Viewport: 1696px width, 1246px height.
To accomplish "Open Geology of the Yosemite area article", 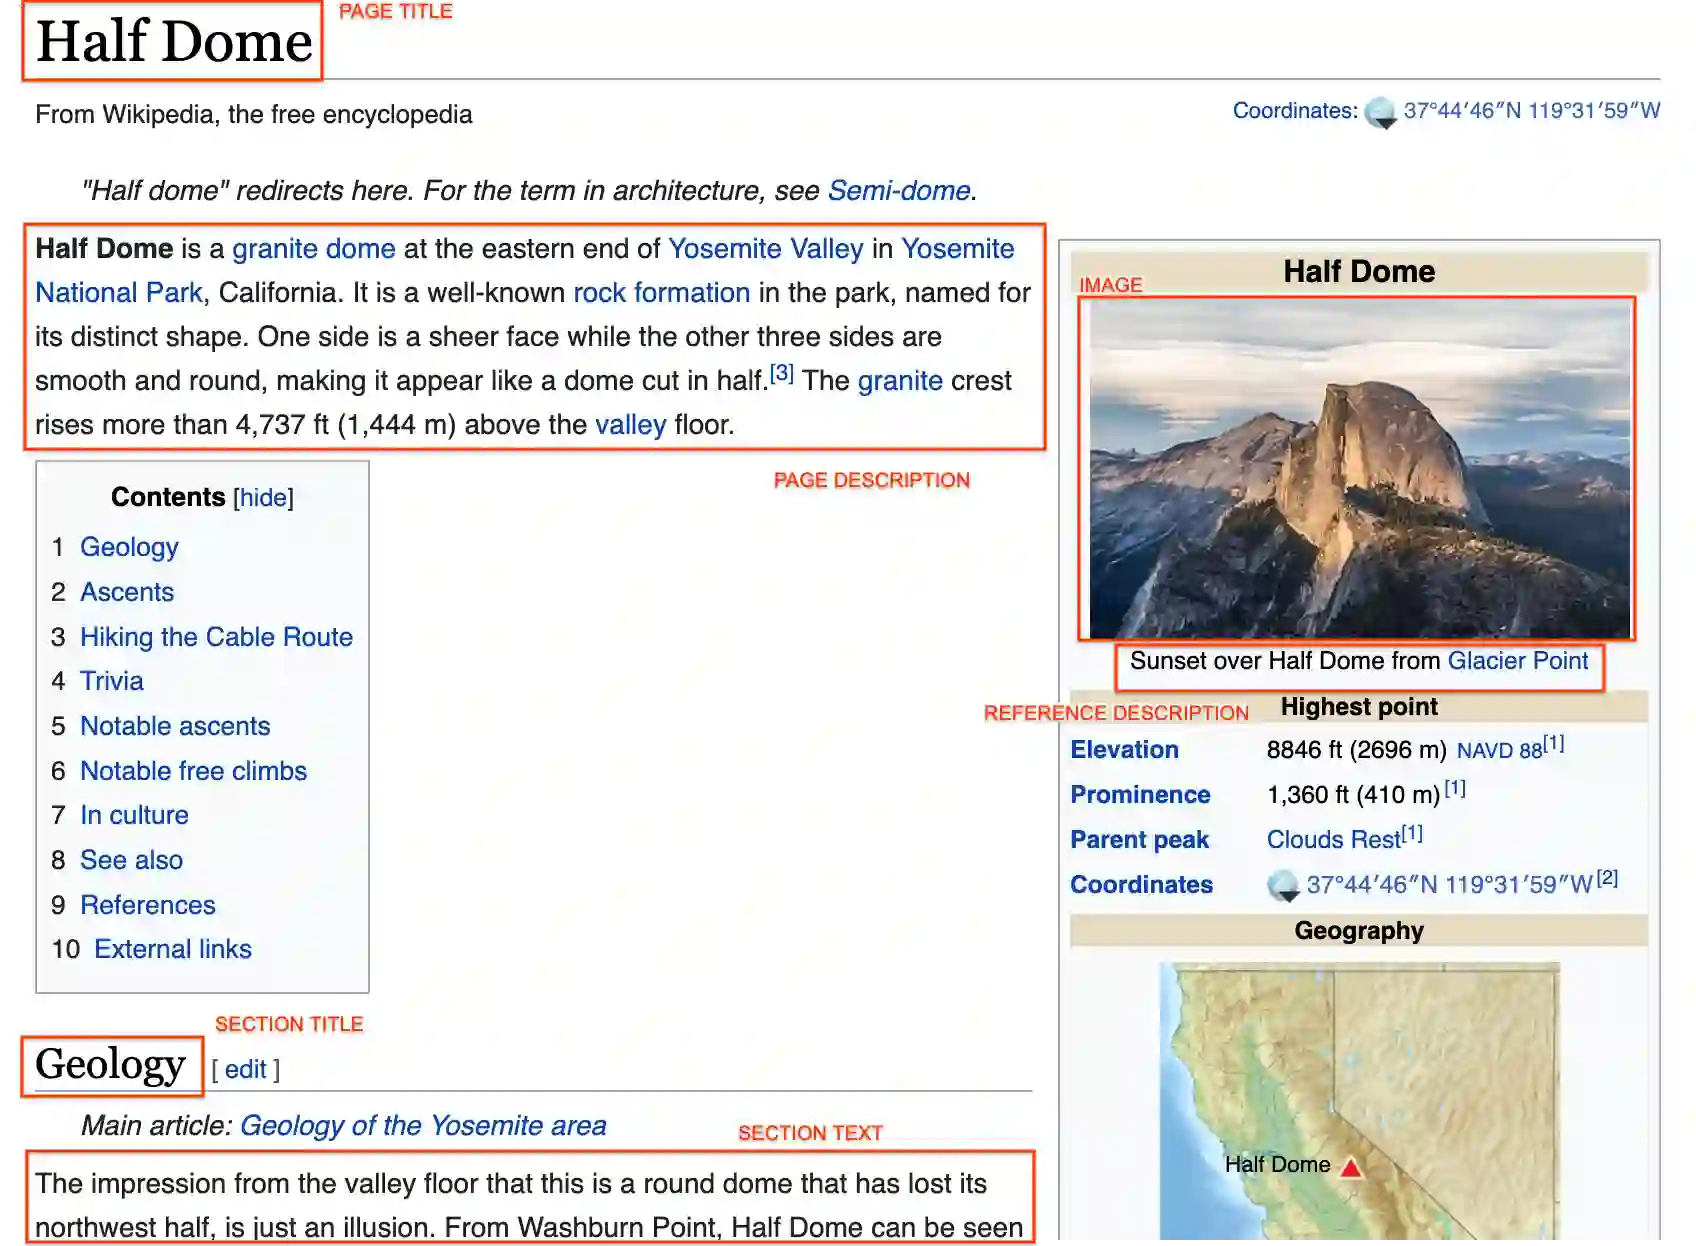I will 423,1126.
